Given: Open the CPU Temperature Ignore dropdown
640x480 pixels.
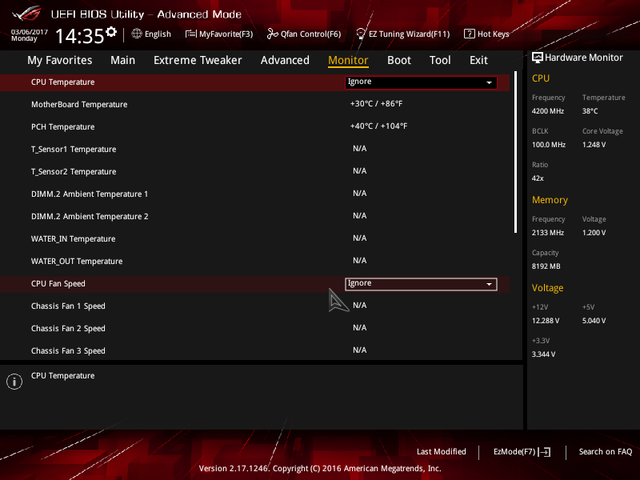Looking at the screenshot, I should [x=421, y=82].
